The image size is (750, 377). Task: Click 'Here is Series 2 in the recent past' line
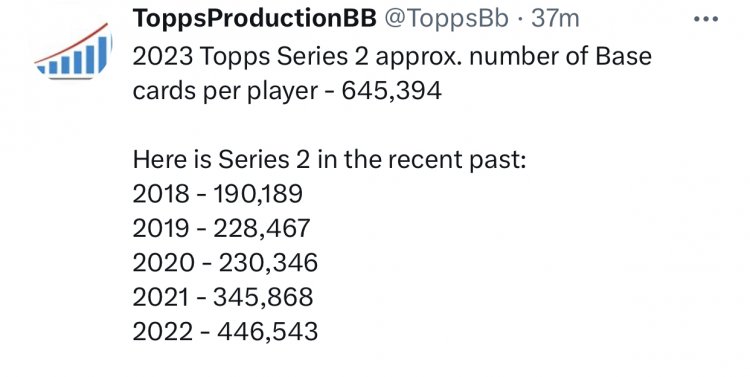click(329, 159)
